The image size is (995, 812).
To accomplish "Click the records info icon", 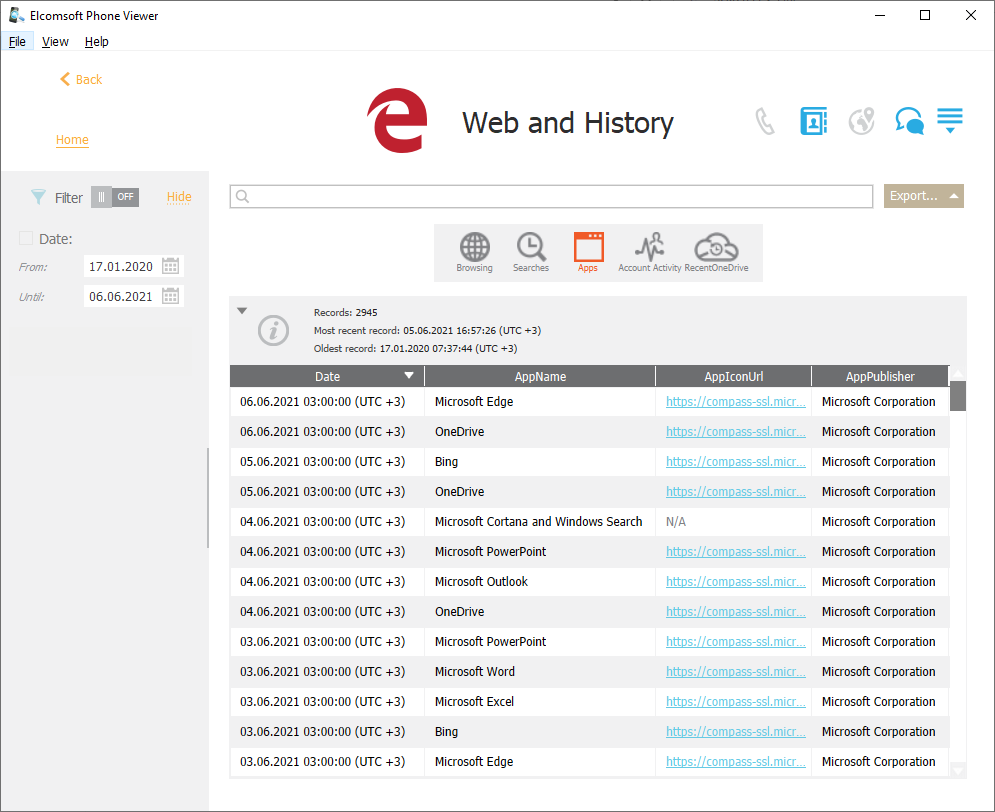I will (x=273, y=331).
